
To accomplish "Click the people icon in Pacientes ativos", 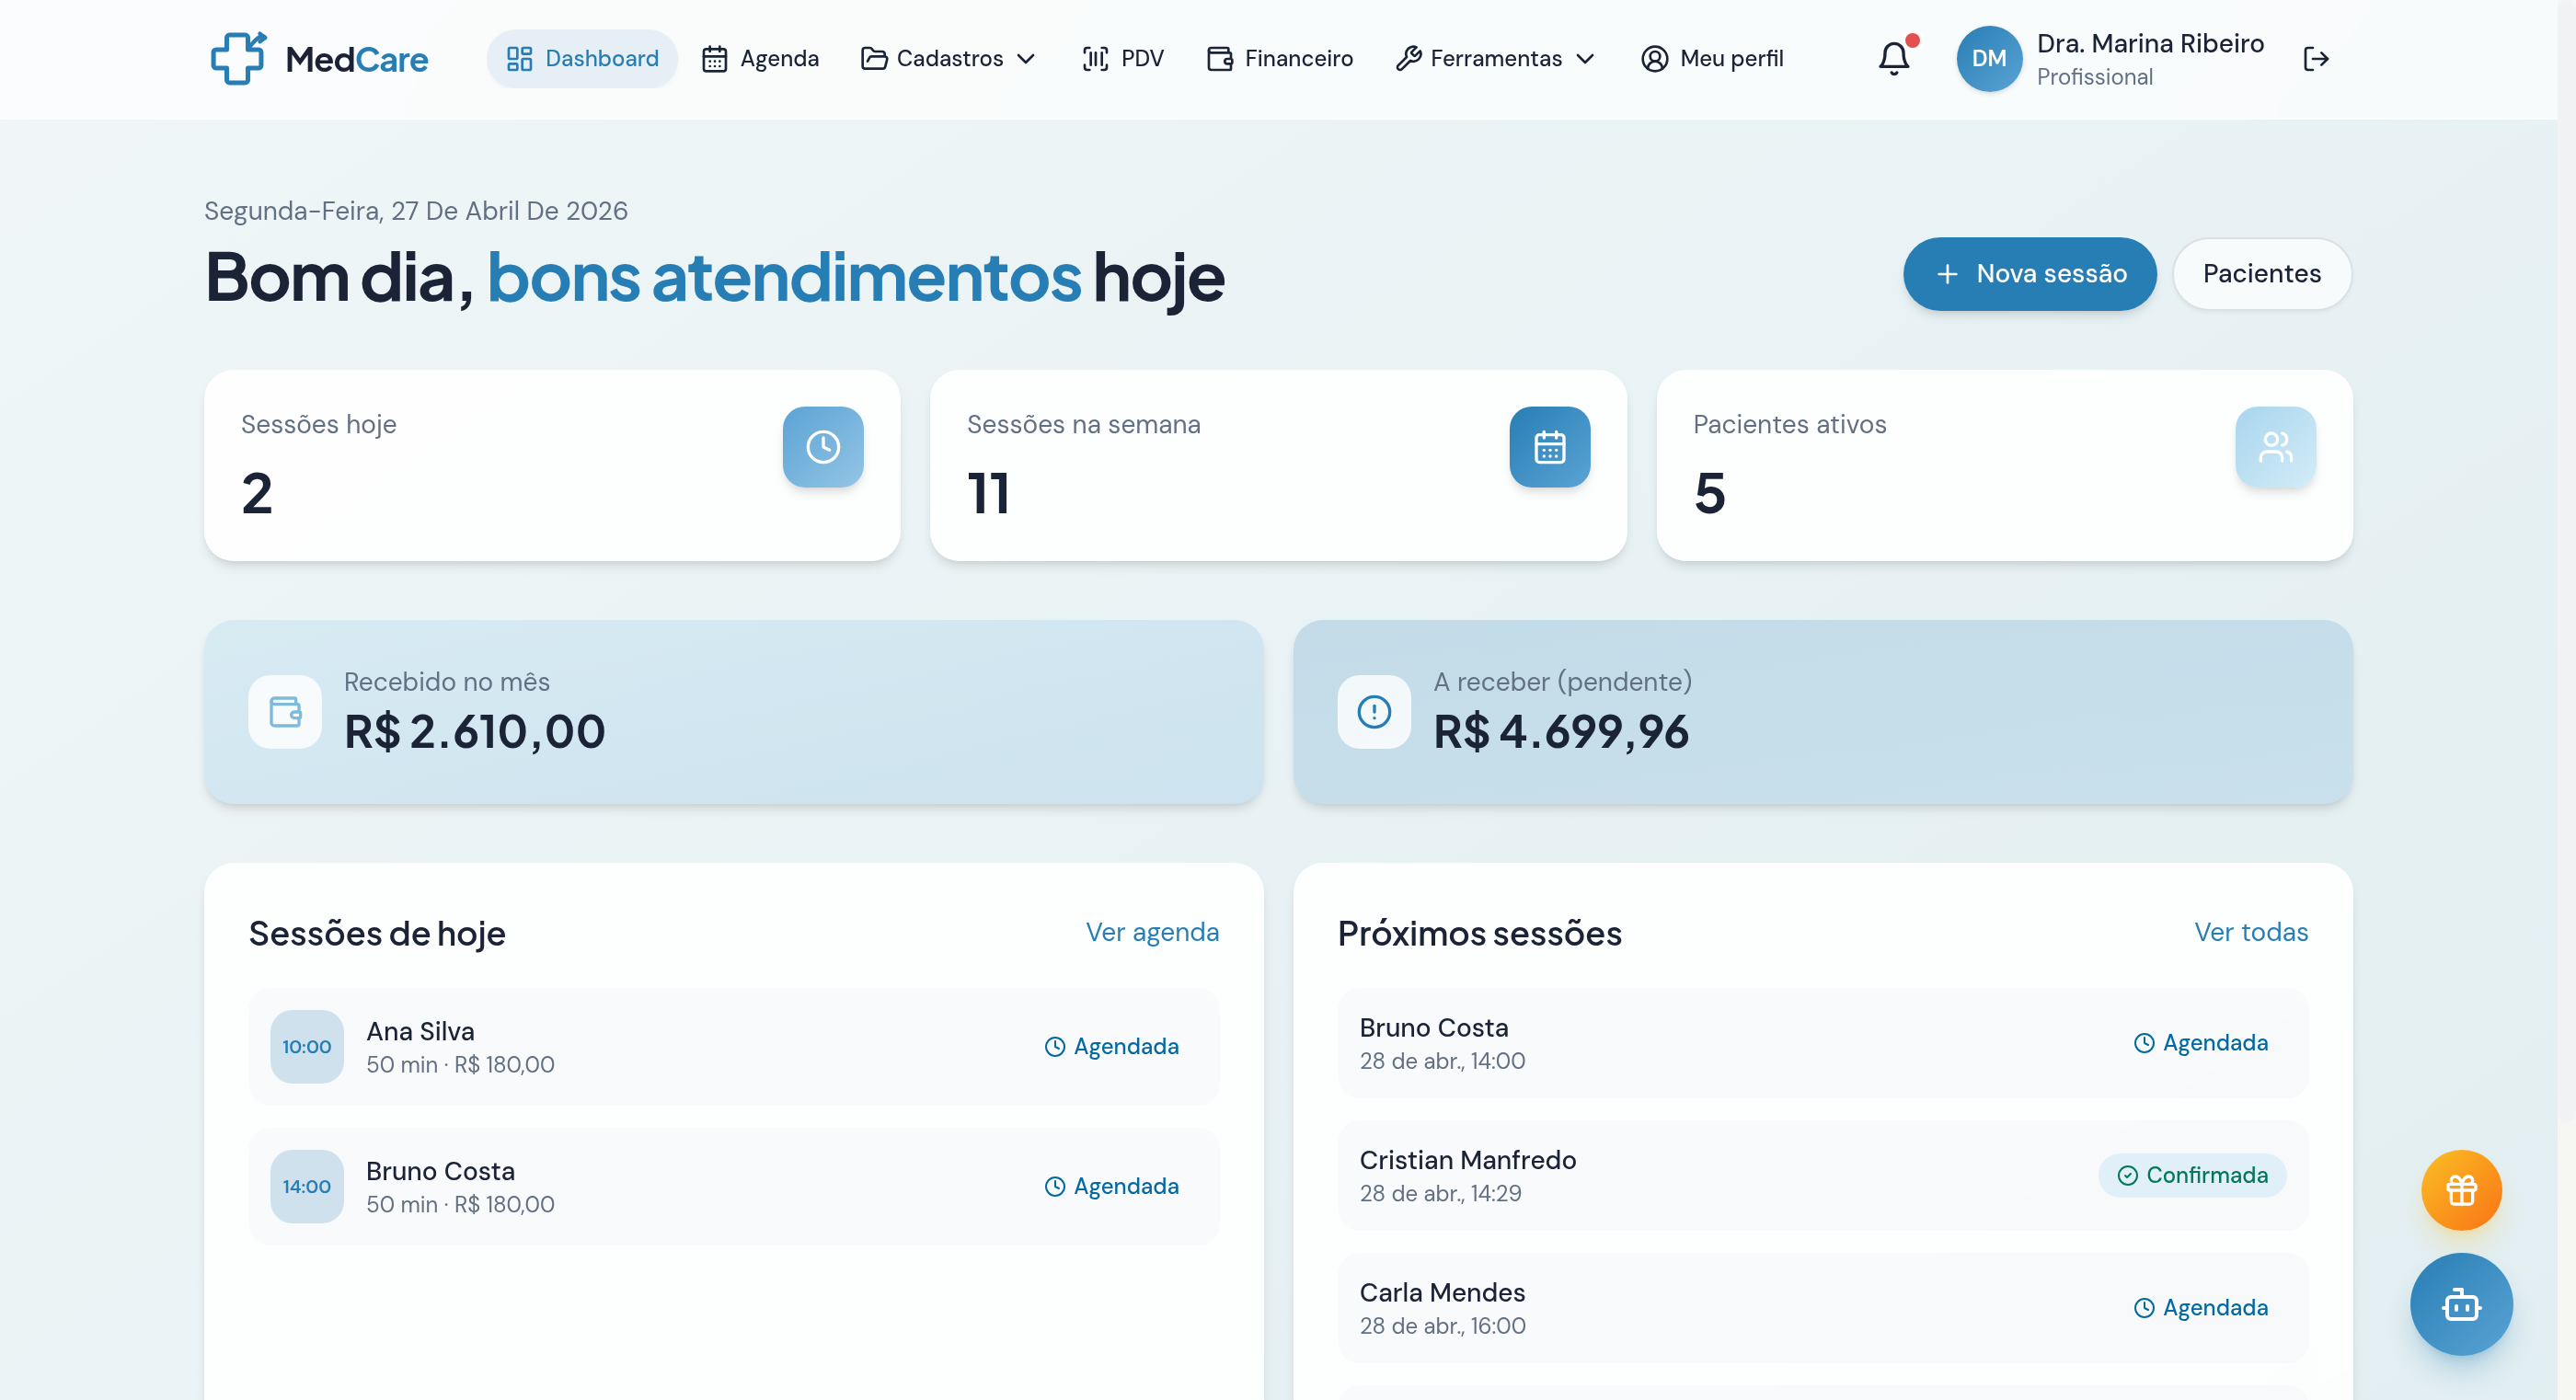I will coord(2275,447).
